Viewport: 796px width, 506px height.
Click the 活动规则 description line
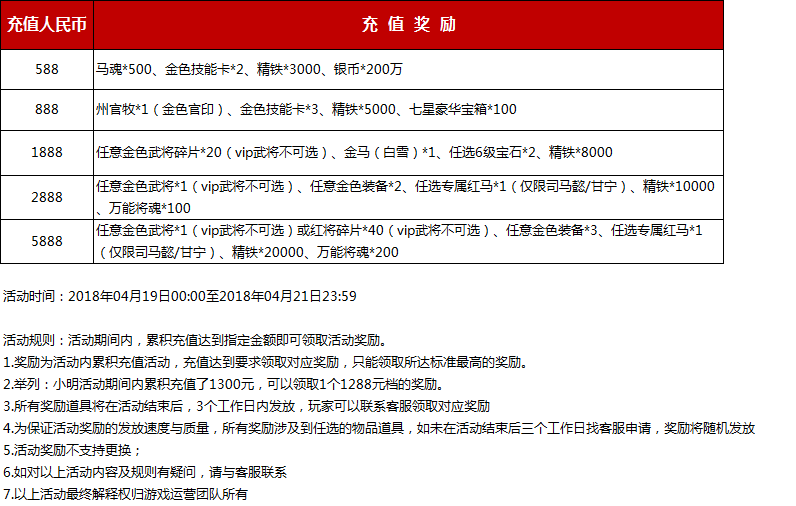pyautogui.click(x=196, y=340)
